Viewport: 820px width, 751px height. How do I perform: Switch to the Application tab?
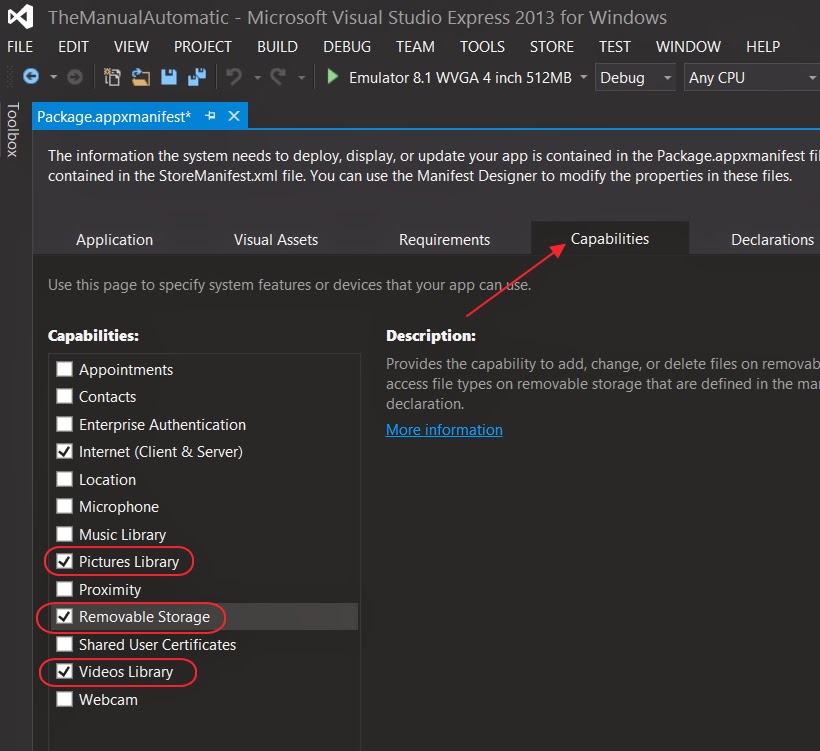(x=115, y=240)
